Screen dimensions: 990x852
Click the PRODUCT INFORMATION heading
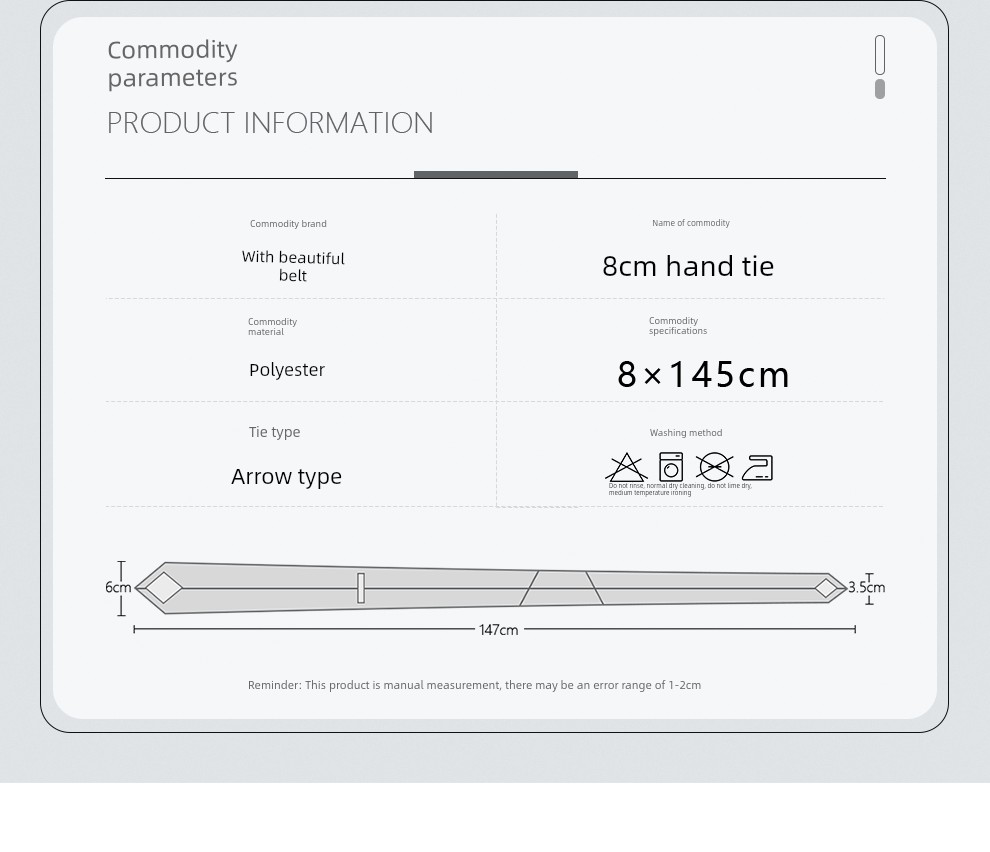270,123
